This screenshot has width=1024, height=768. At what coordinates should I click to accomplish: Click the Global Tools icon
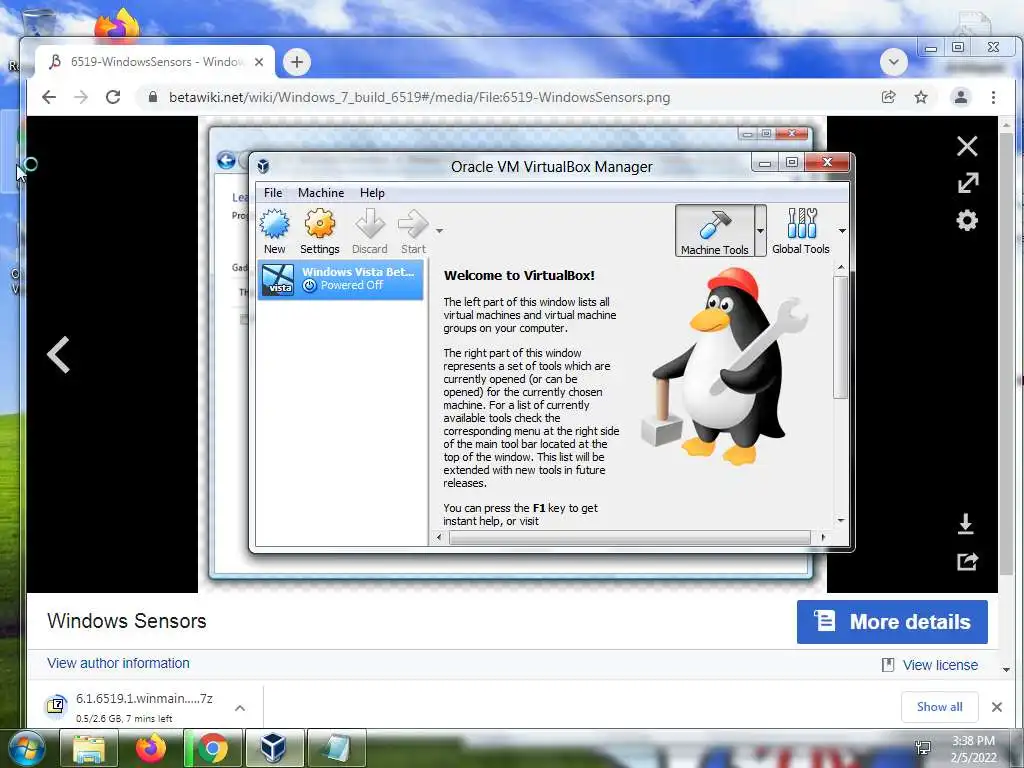coord(801,224)
